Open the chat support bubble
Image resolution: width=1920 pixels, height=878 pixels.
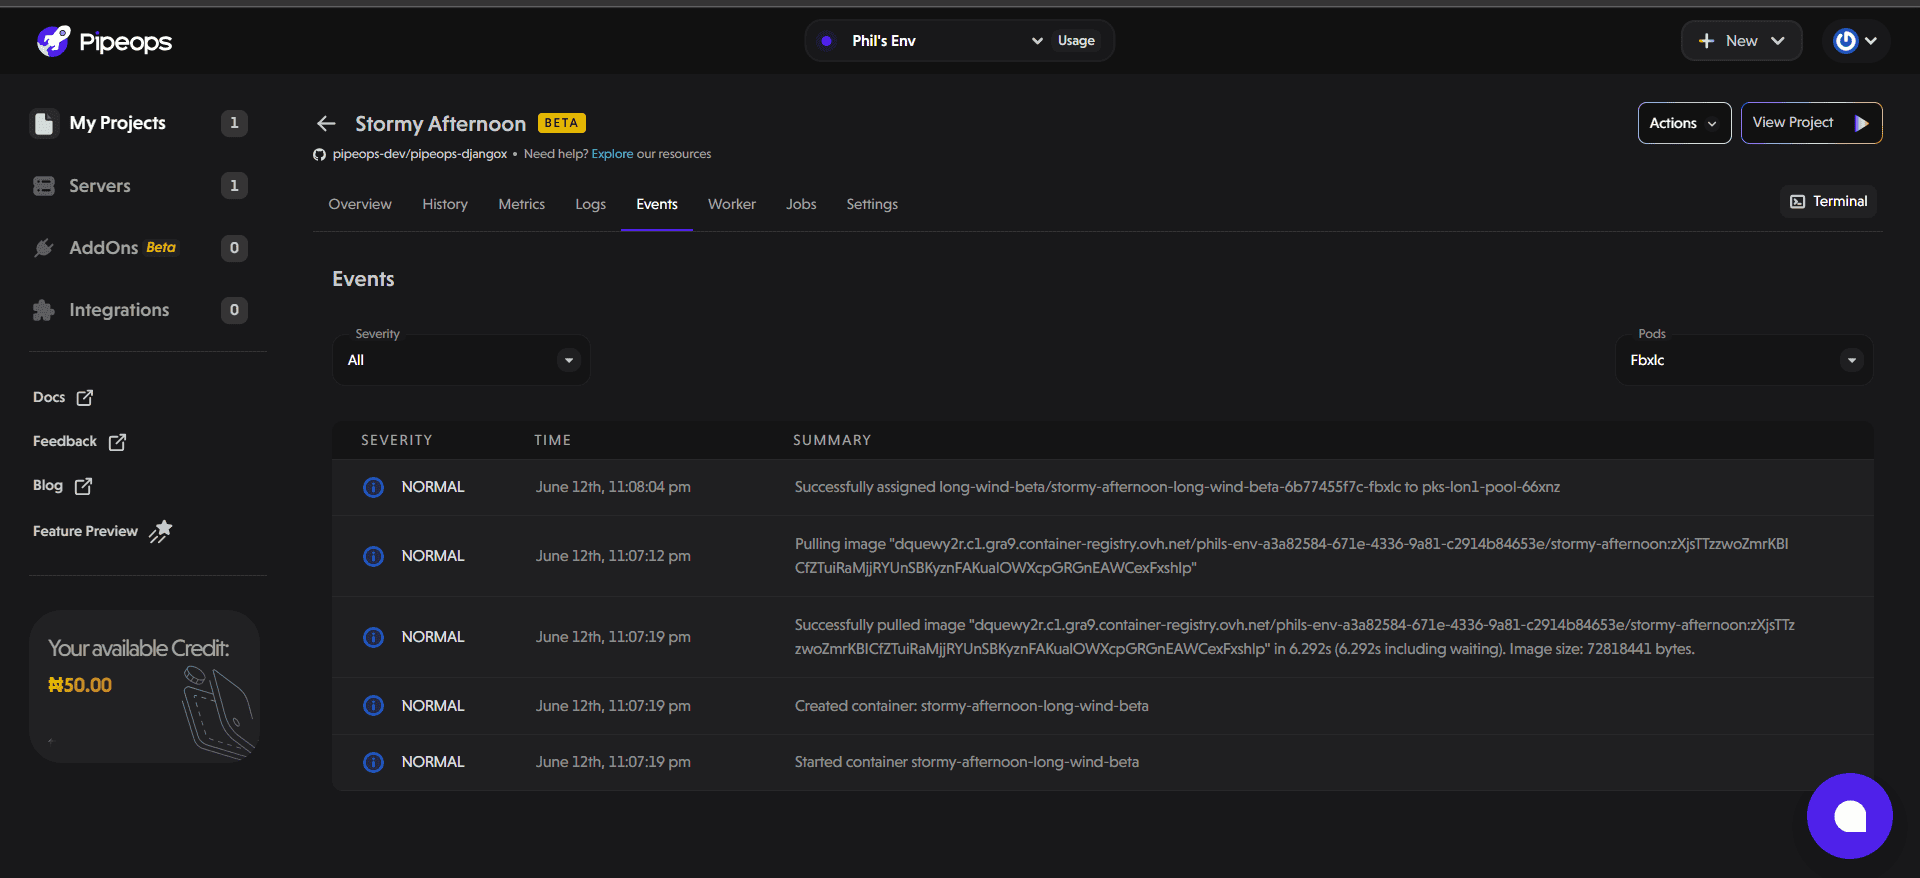click(1849, 816)
